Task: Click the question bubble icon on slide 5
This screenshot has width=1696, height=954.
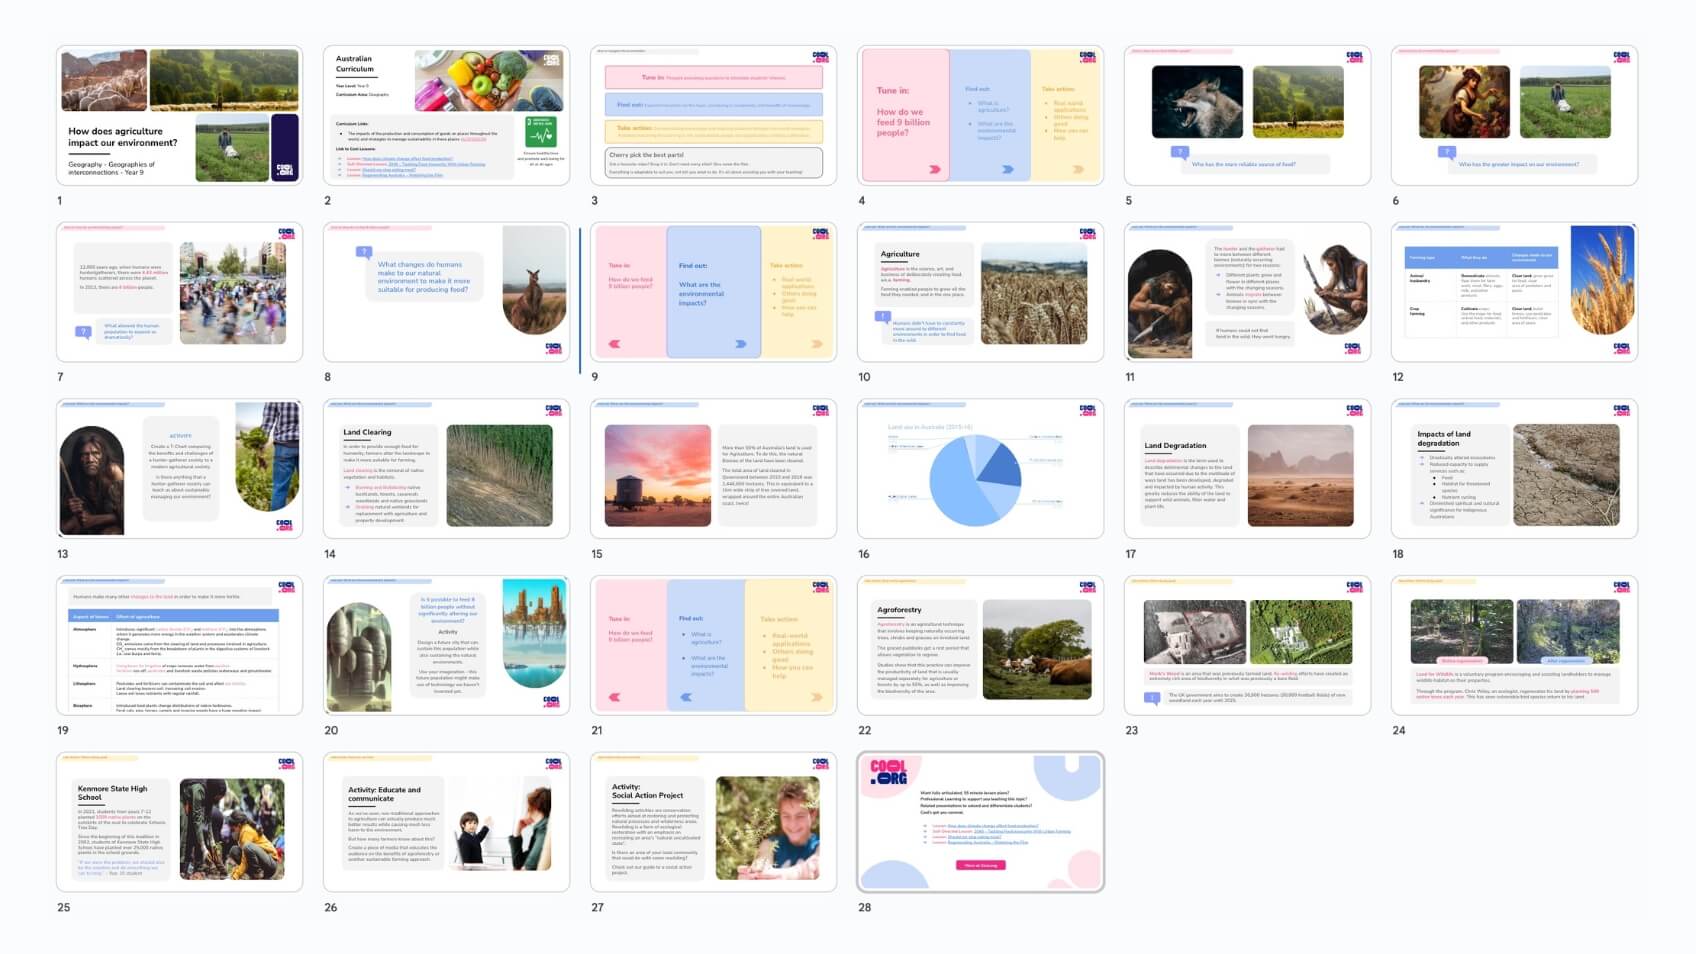Action: point(1180,153)
